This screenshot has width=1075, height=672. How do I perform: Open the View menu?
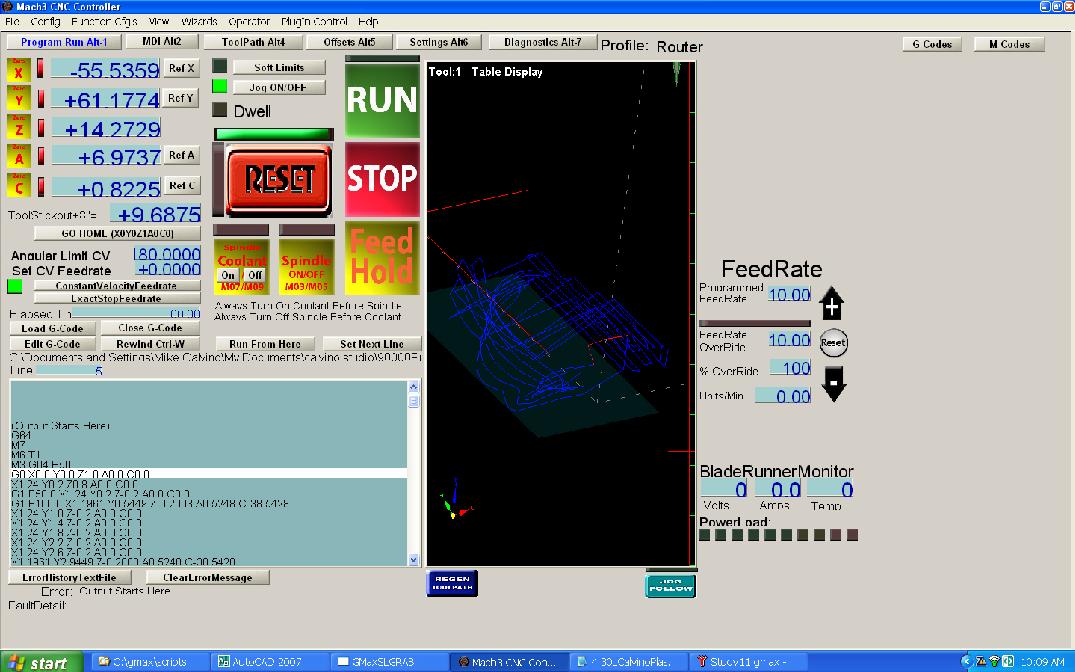(x=159, y=22)
